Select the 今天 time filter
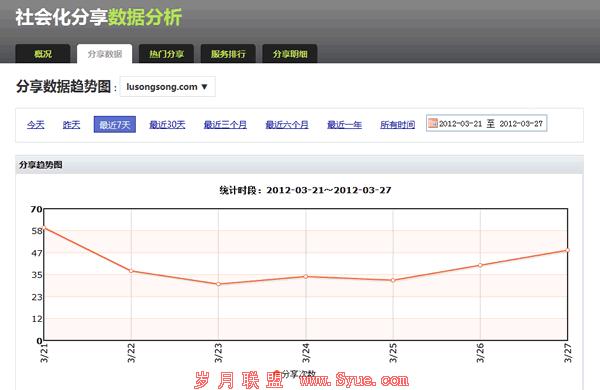 pos(36,125)
